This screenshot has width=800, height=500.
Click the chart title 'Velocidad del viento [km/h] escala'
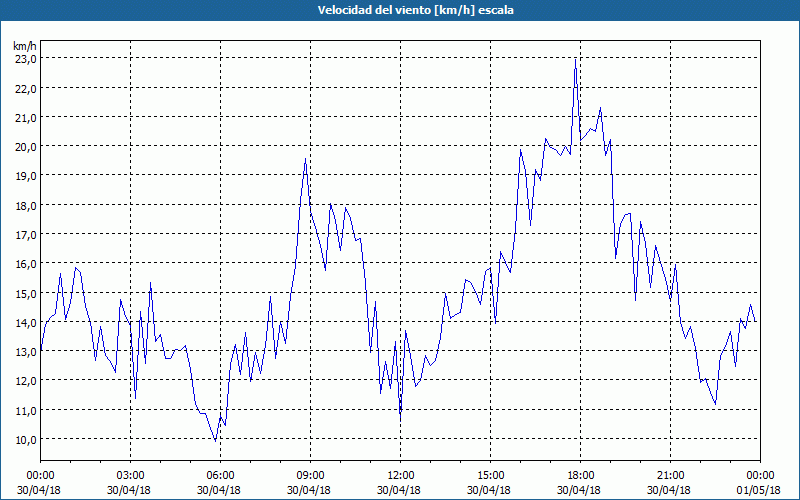tap(415, 10)
